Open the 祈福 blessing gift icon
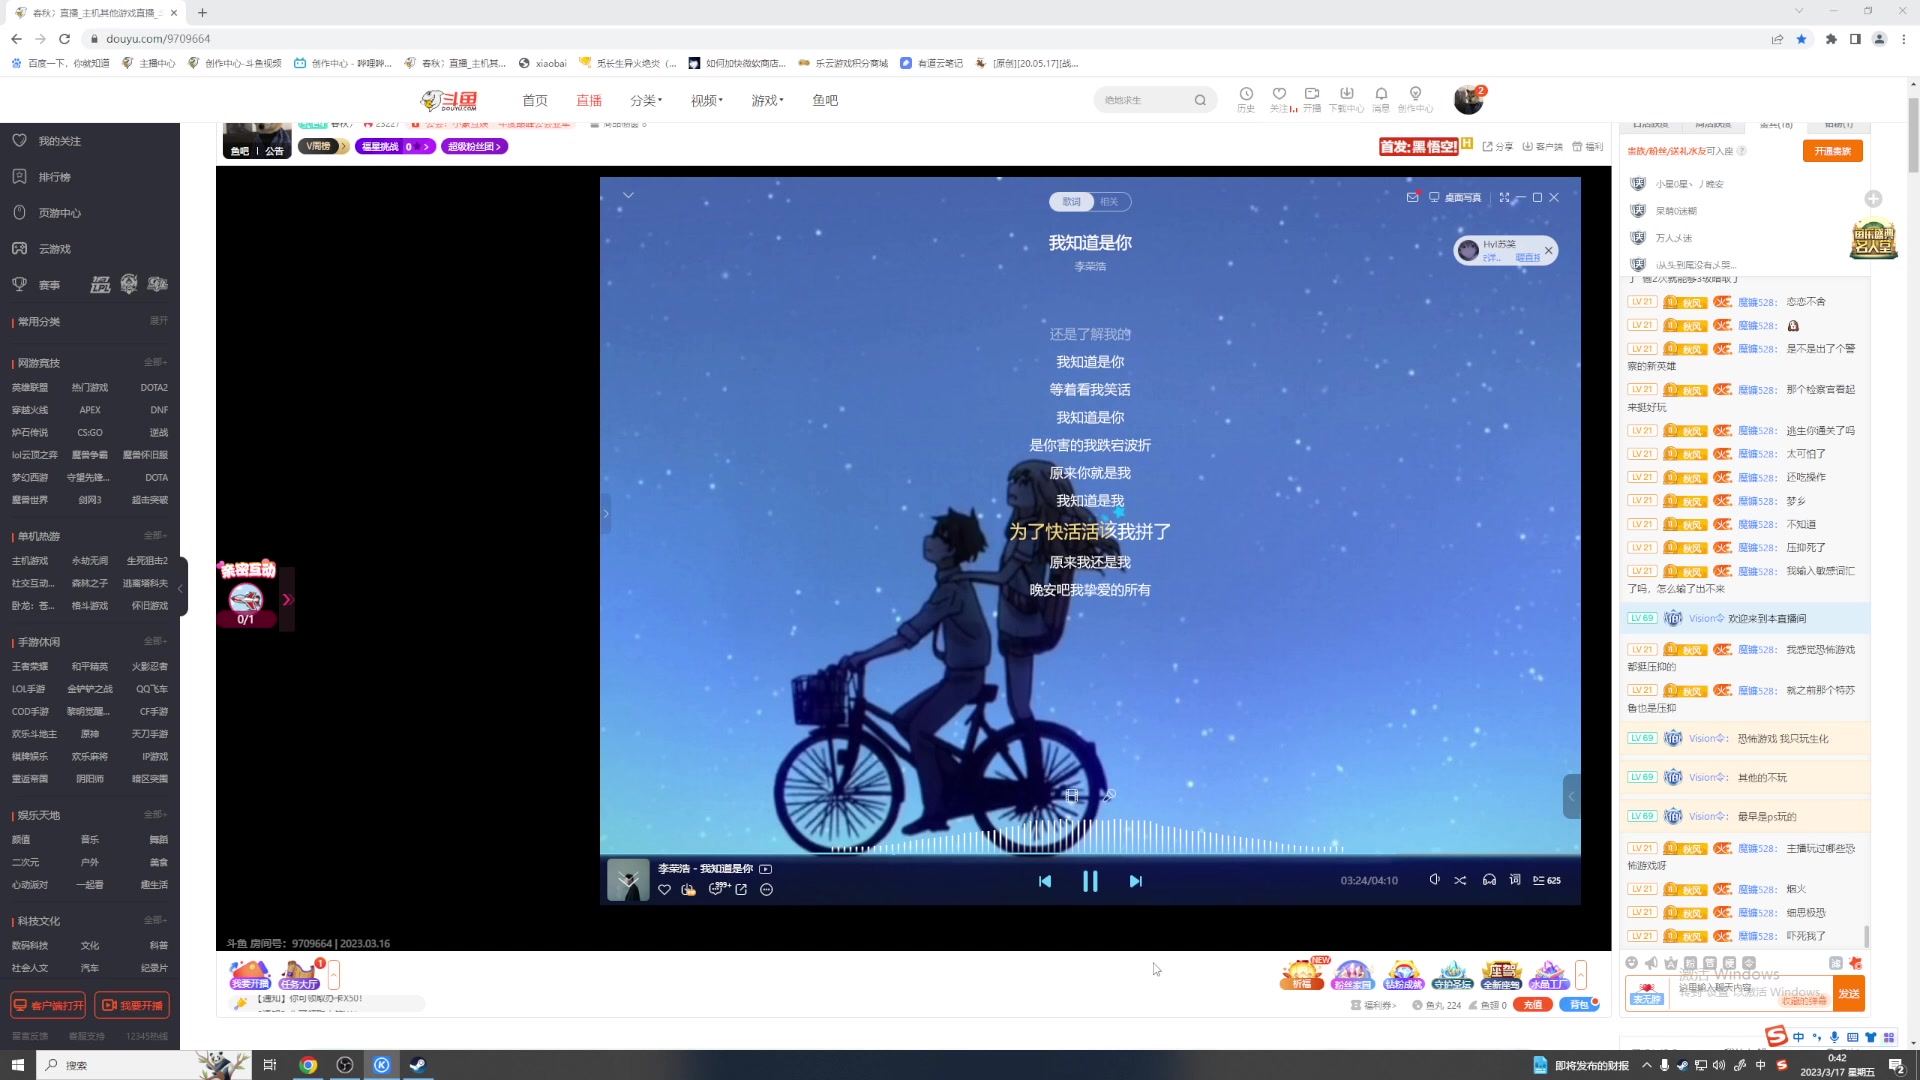 1302,975
